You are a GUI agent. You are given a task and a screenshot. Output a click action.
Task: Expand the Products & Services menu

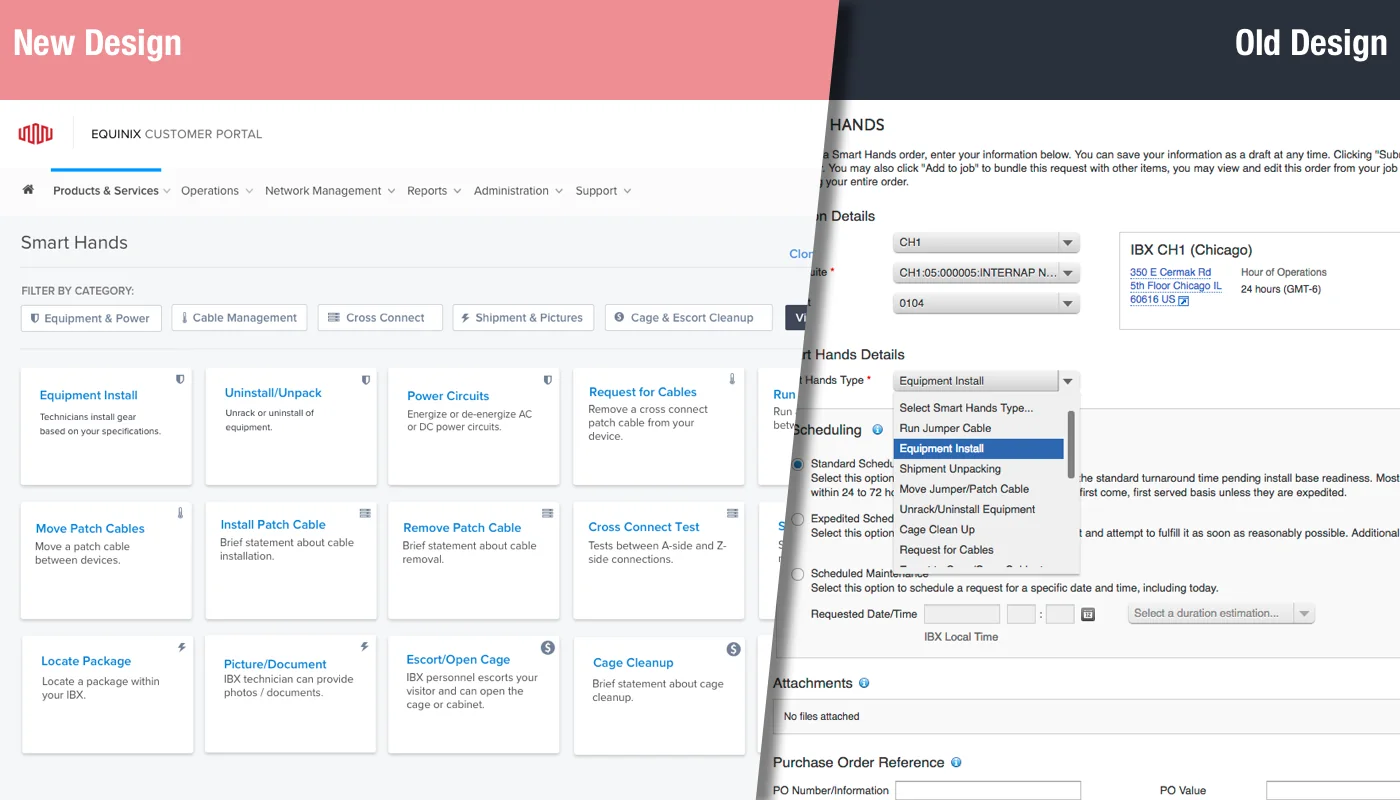[x=111, y=190]
